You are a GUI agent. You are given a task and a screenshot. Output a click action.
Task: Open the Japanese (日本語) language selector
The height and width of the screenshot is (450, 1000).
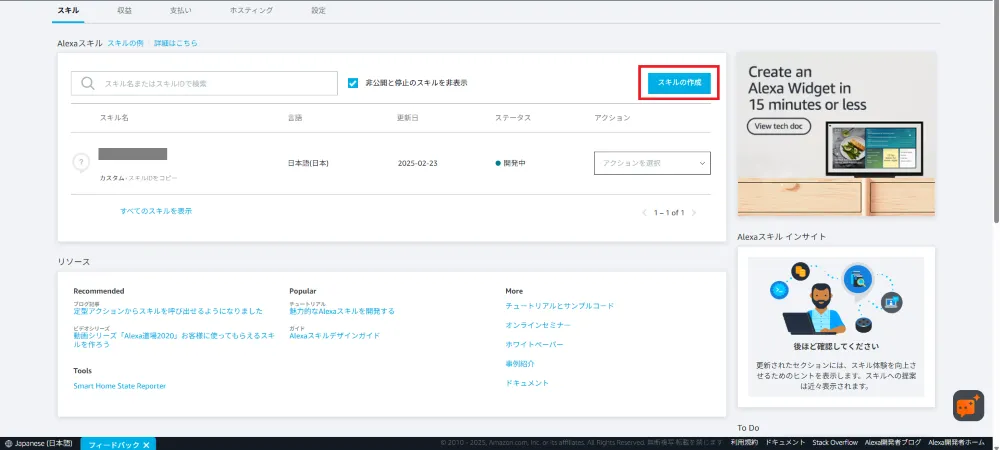pos(38,444)
